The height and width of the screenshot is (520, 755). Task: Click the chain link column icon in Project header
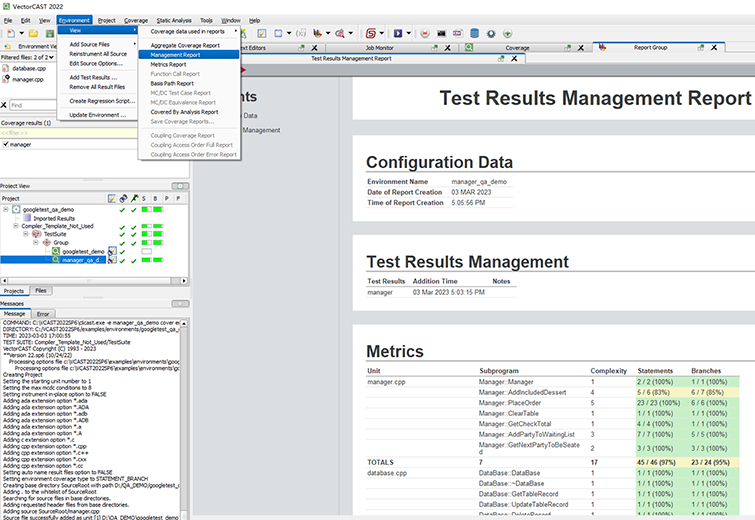click(x=123, y=198)
